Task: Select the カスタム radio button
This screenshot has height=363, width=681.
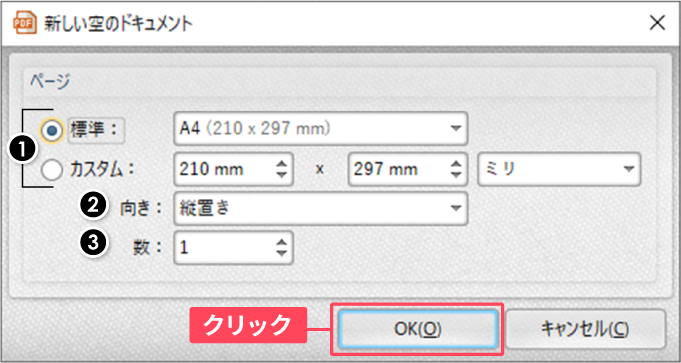Action: 52,170
